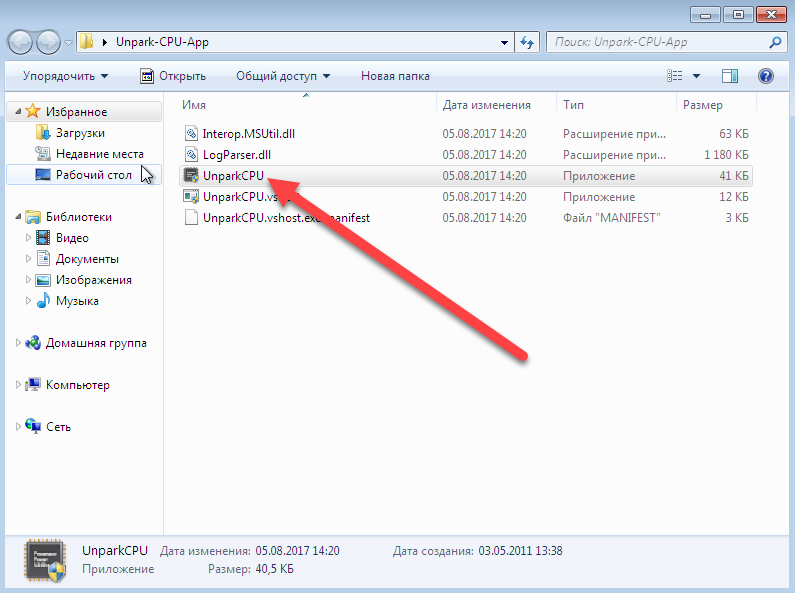Sort by the Имя column header
Viewport: 795px width, 593px height.
[194, 105]
